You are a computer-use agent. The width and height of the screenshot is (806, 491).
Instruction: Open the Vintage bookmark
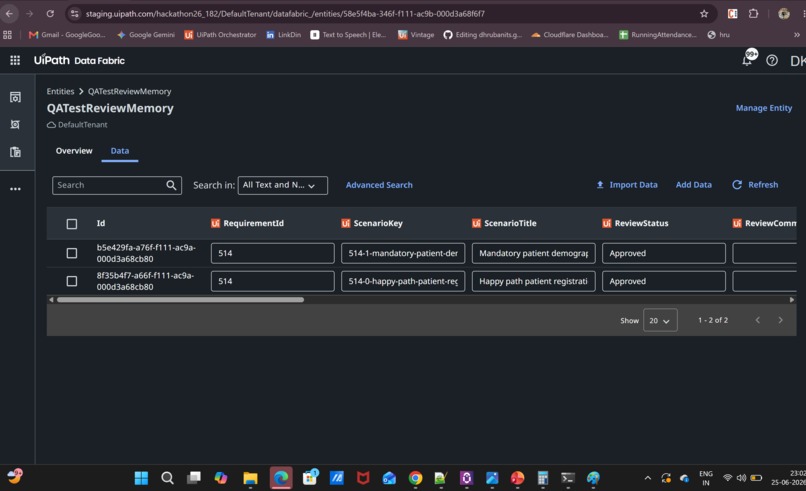click(x=416, y=35)
